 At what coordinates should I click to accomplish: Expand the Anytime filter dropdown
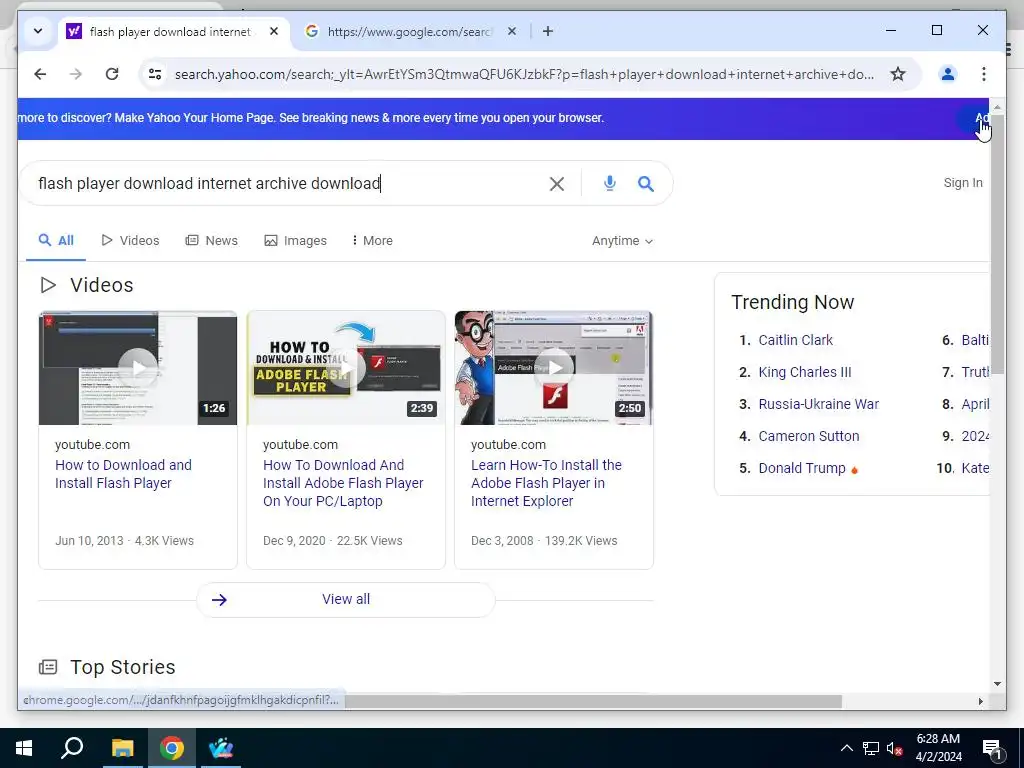click(622, 241)
